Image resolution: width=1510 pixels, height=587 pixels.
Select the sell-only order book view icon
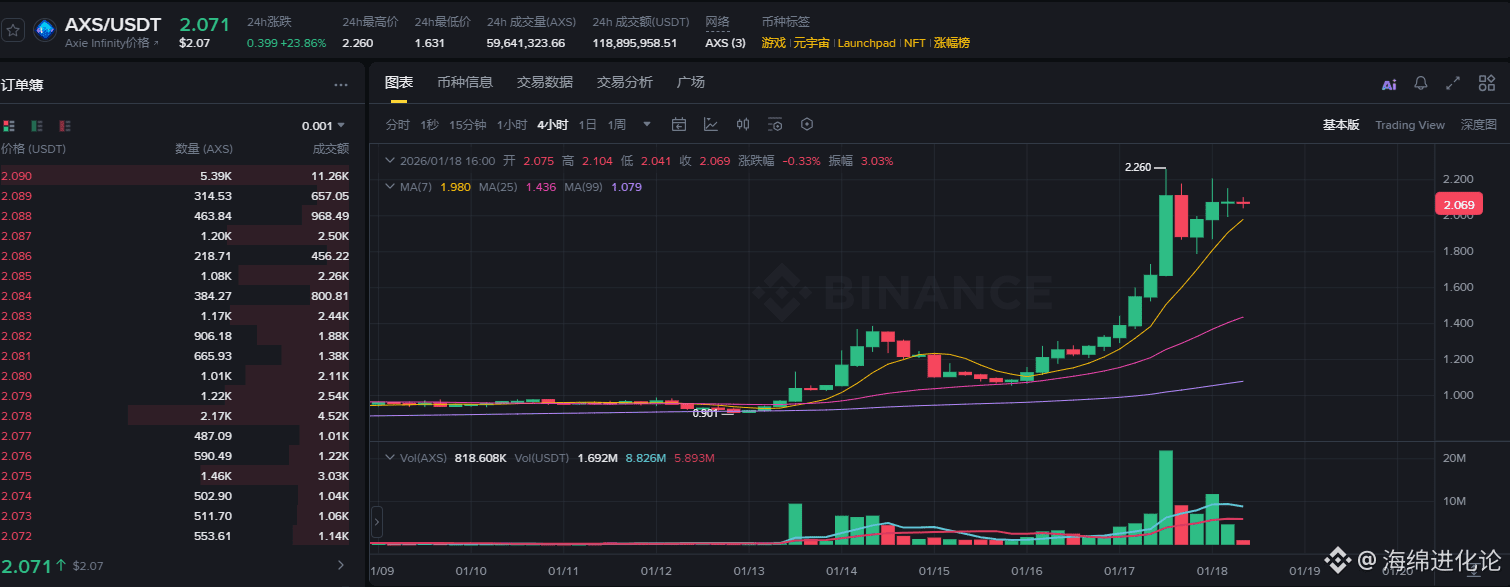pos(63,125)
